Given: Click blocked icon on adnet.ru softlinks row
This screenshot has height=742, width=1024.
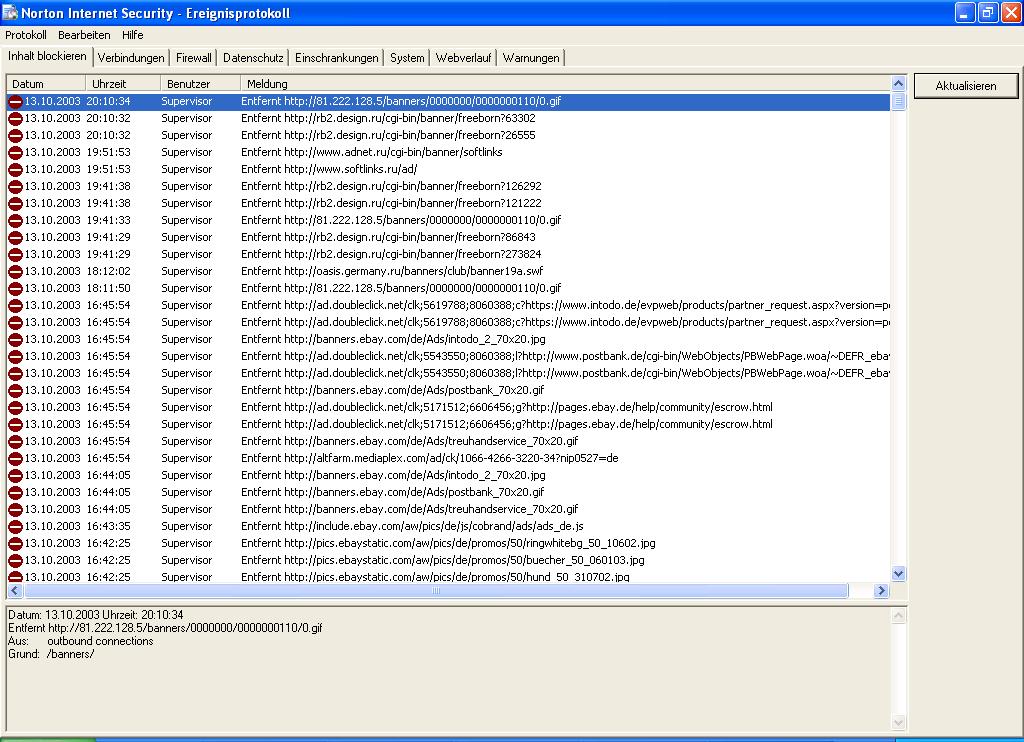Looking at the screenshot, I should (15, 153).
